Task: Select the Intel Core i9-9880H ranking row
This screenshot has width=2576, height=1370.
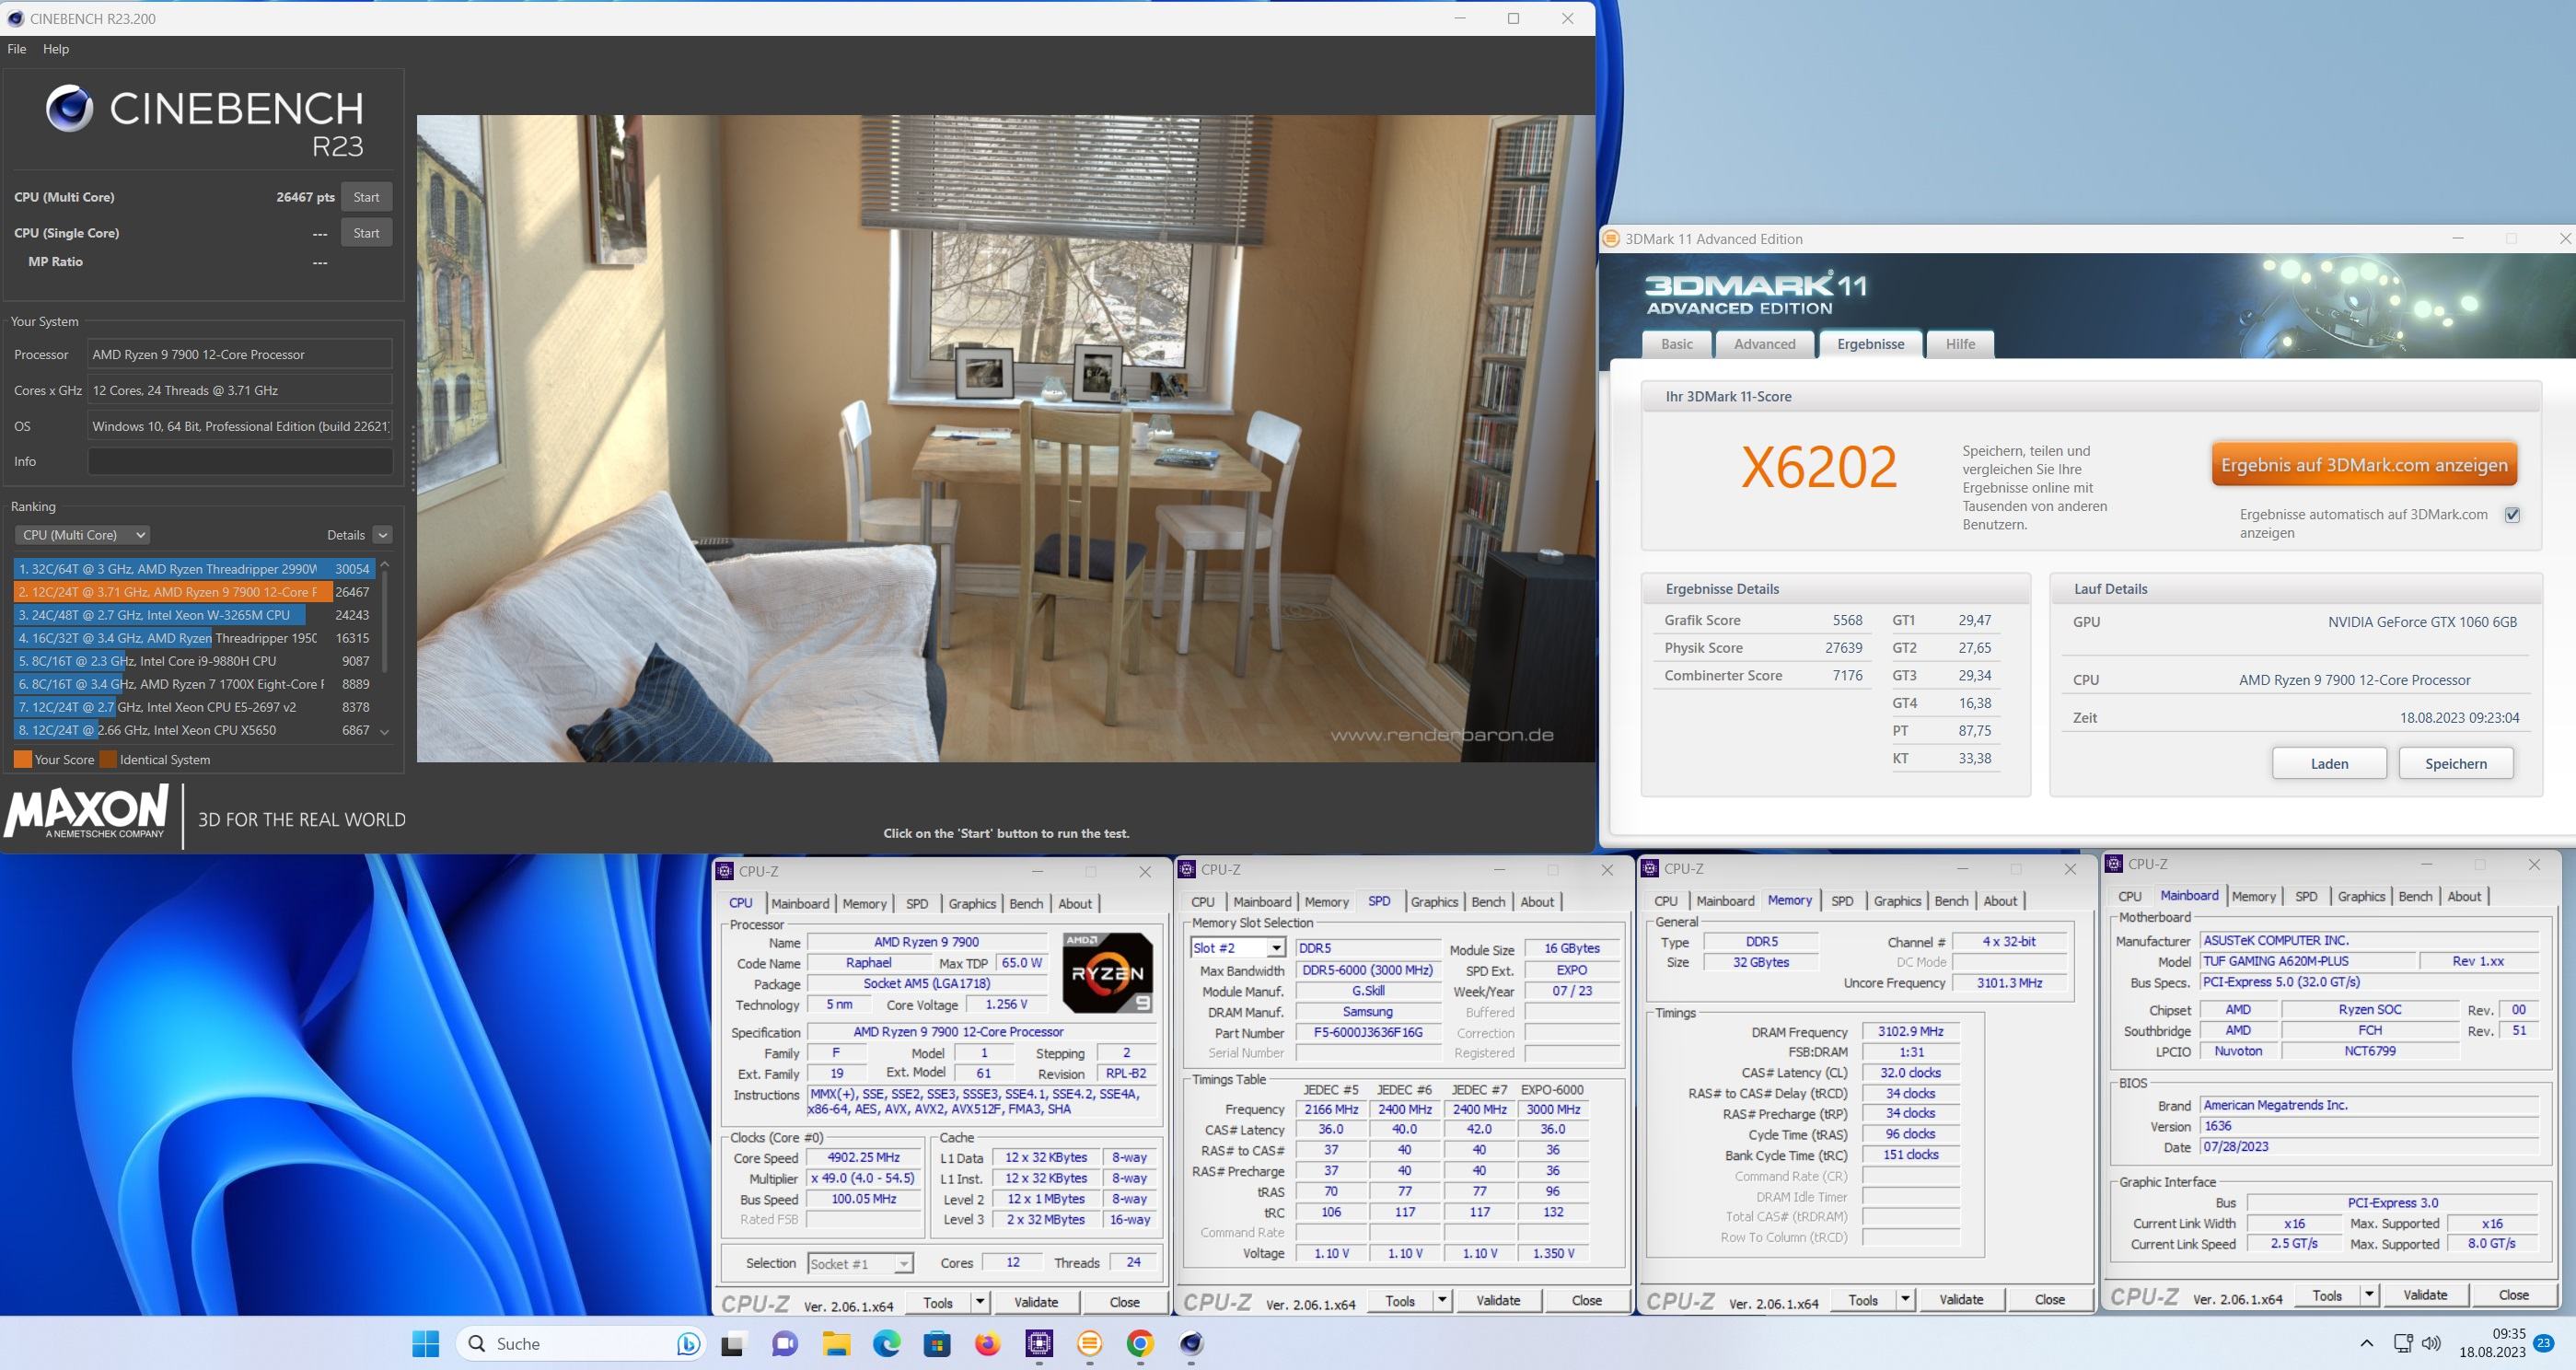Action: click(x=194, y=661)
